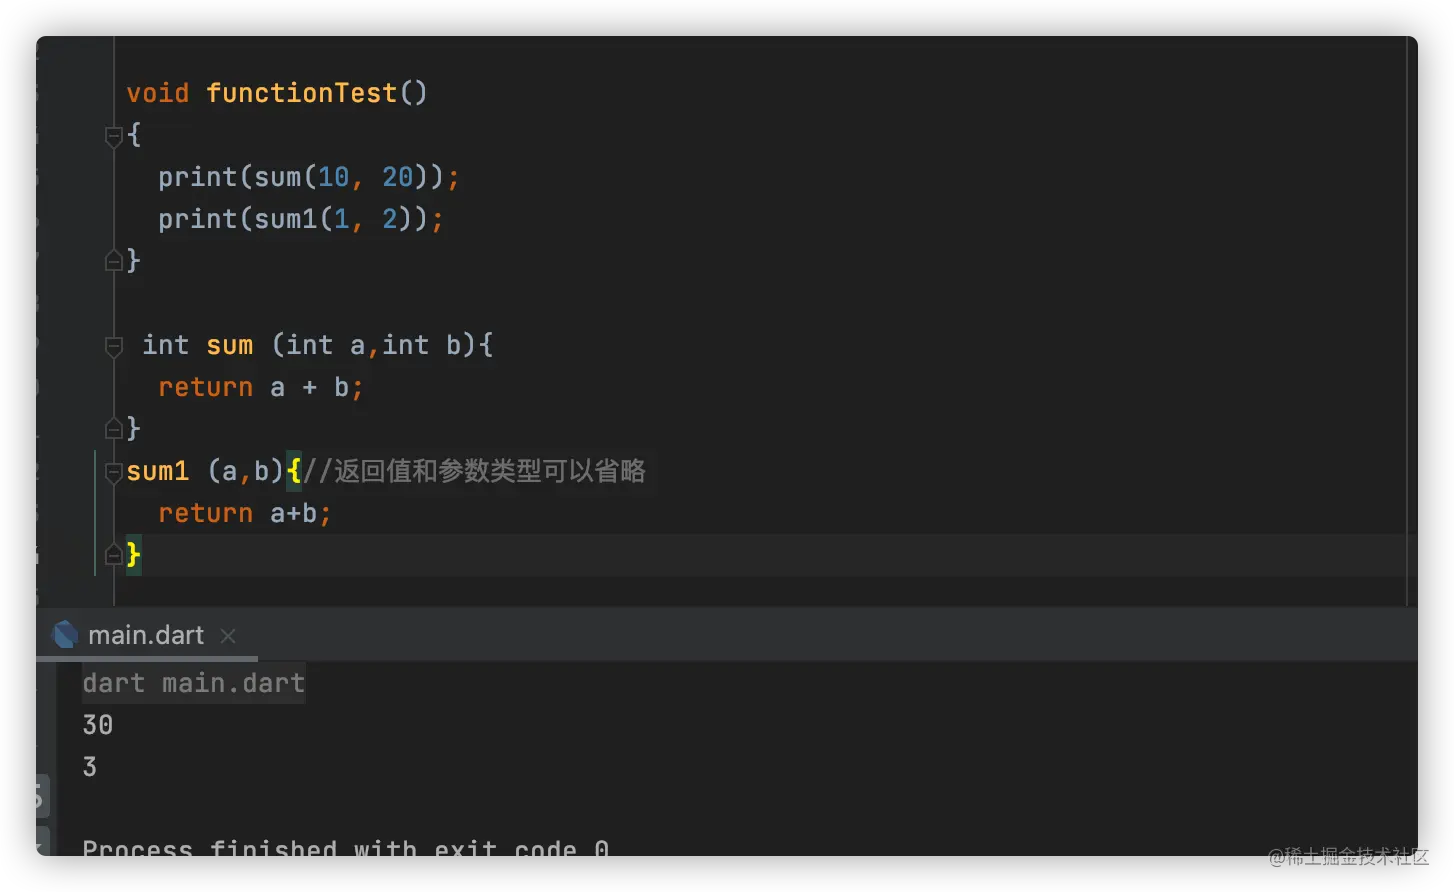Click fold marker beside functionTest closing brace
Viewport: 1454px width, 892px height.
pos(114,262)
